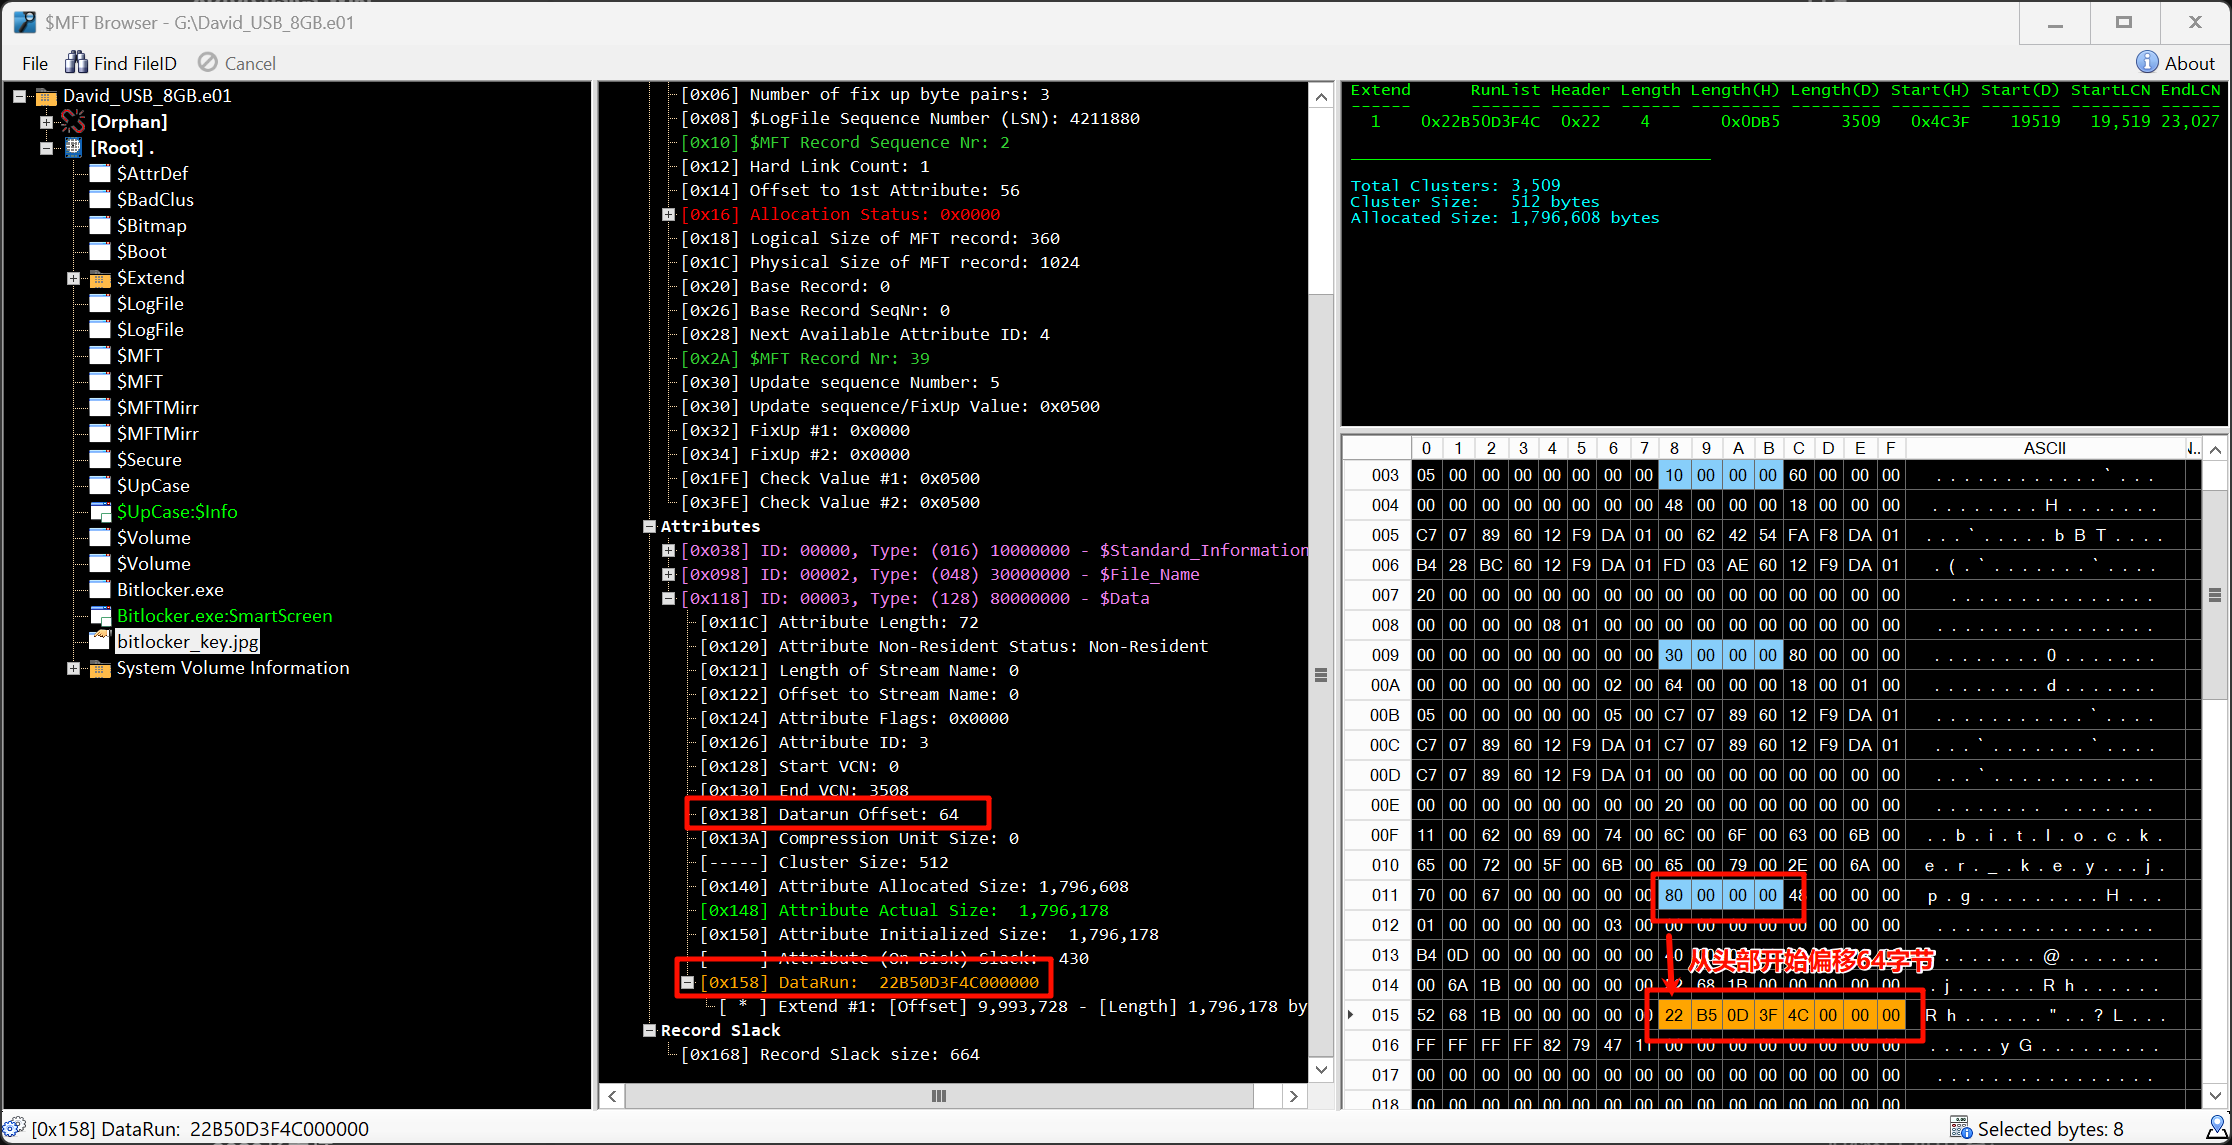
Task: Click the bitlocker_key.jpg file icon
Action: (100, 641)
